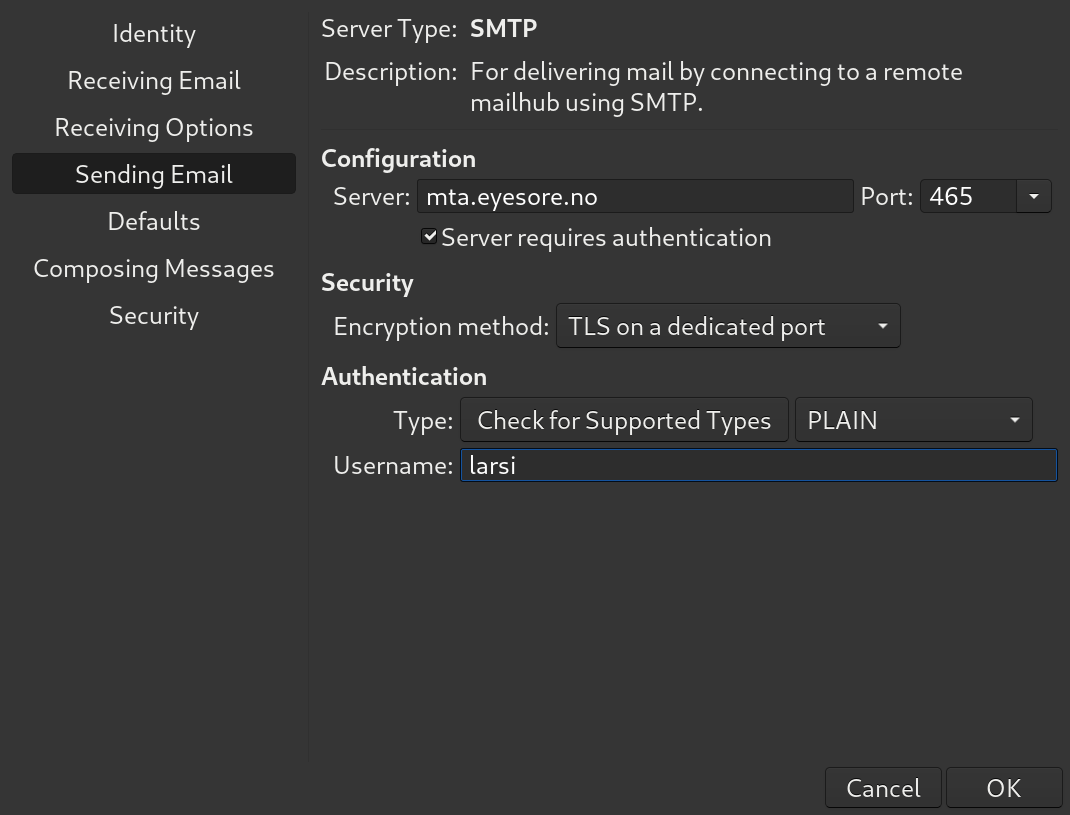
Task: Click the Username field containing larsi
Action: point(759,465)
